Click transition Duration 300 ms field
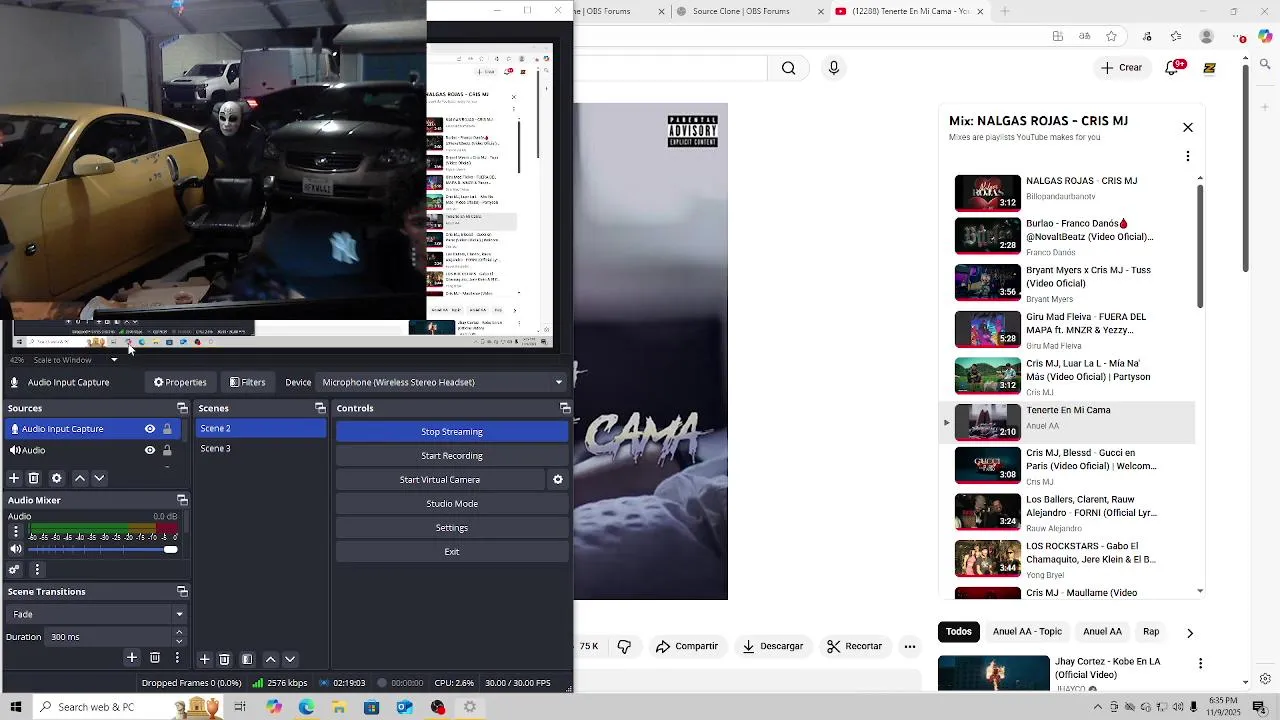 pos(110,637)
